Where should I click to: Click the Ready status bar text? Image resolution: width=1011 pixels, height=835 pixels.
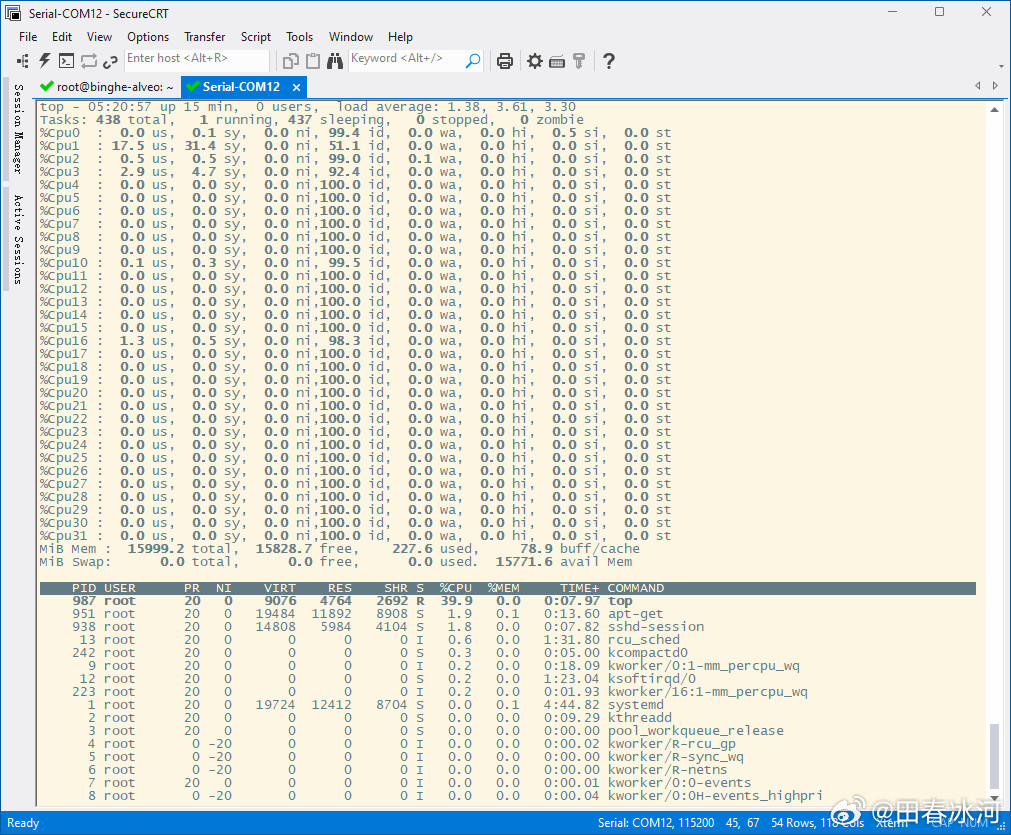click(23, 823)
